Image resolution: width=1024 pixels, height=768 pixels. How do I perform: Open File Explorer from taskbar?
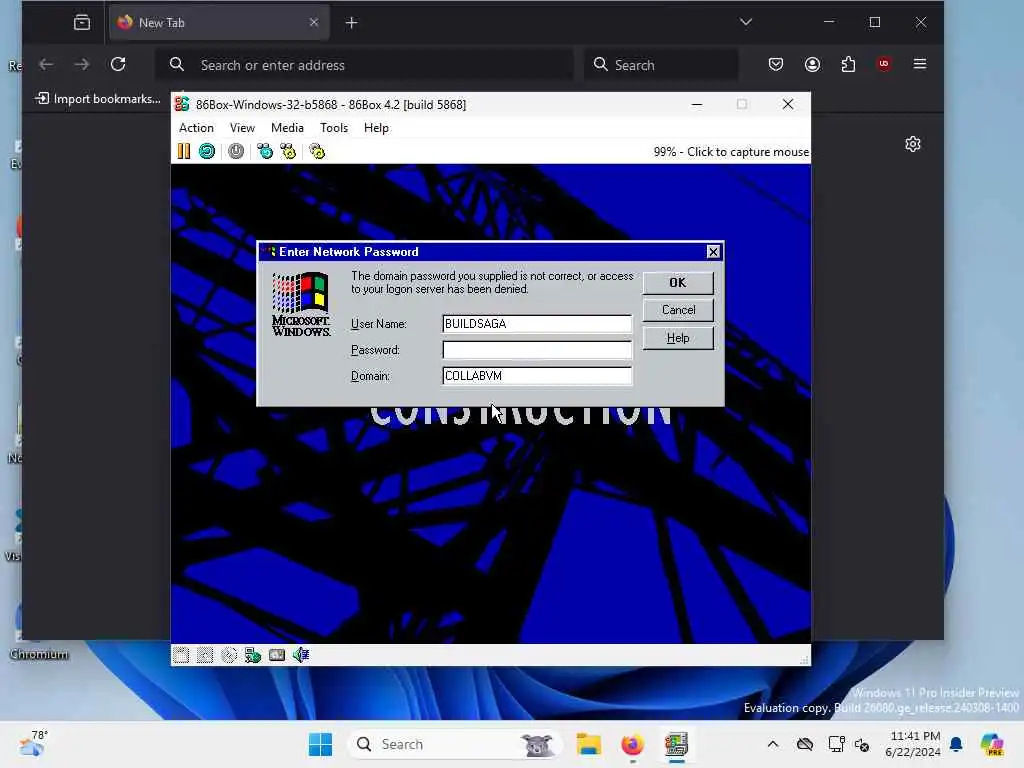click(588, 744)
